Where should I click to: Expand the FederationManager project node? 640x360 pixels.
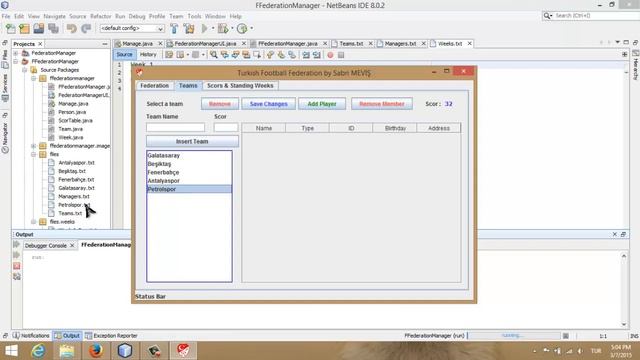(x=16, y=53)
